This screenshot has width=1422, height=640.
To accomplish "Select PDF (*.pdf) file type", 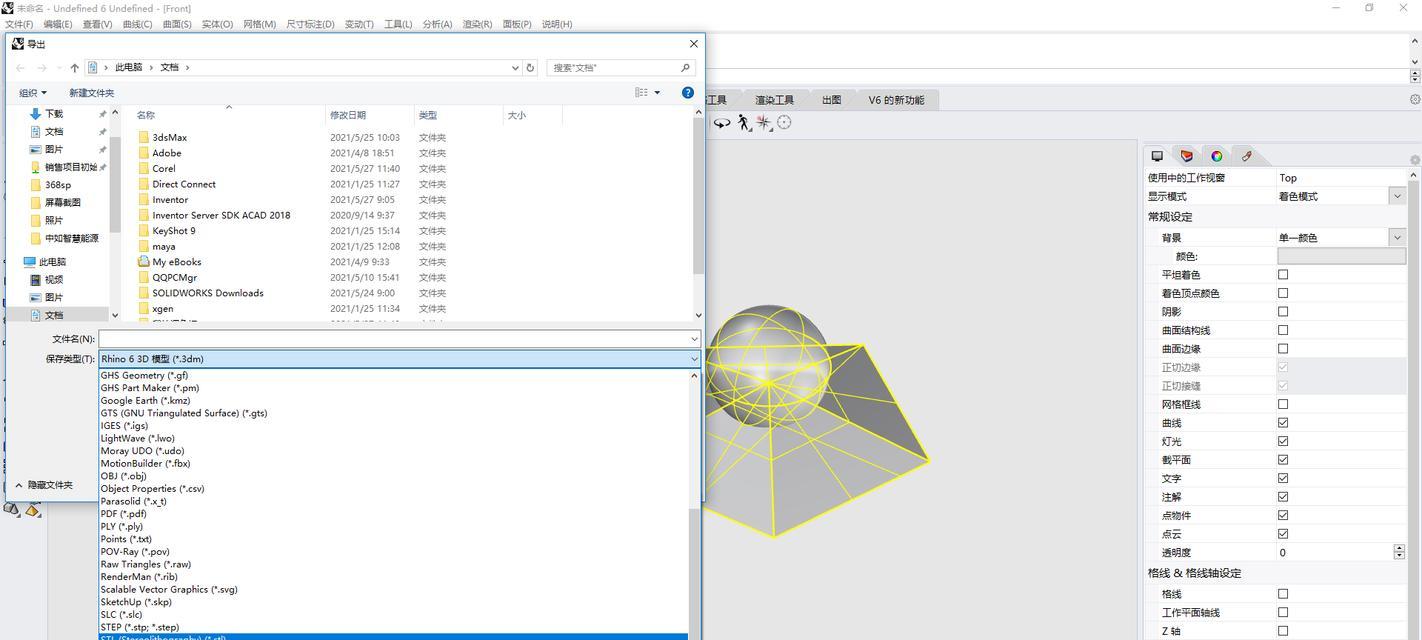I will [123, 514].
